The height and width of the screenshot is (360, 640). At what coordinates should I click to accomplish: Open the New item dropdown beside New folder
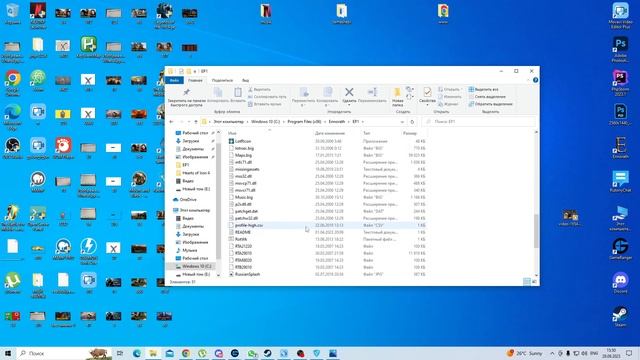(409, 89)
